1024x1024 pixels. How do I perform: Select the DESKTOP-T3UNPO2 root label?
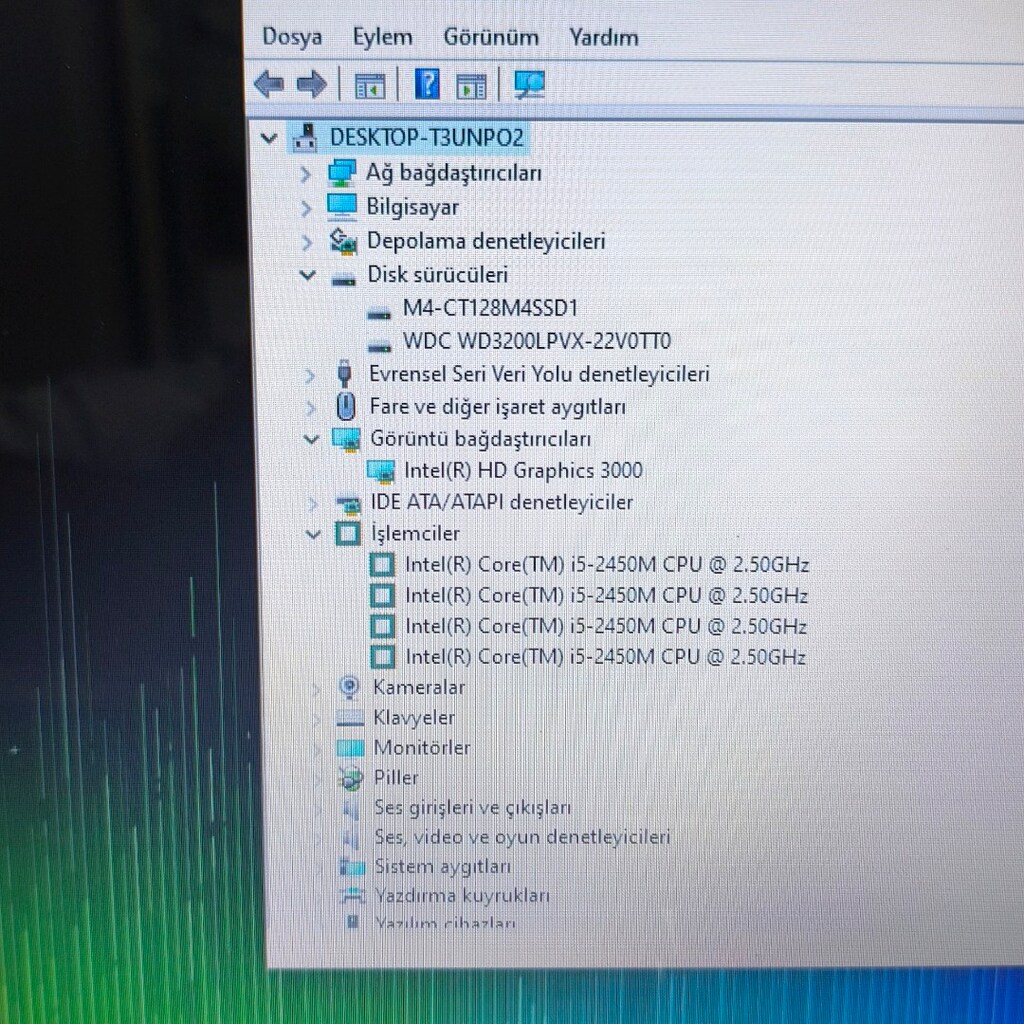point(426,138)
